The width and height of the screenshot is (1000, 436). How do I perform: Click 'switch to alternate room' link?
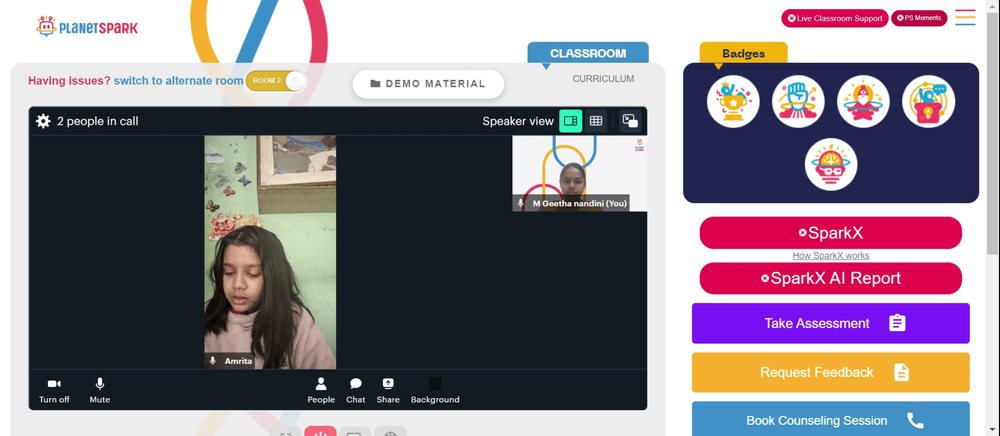pos(178,81)
